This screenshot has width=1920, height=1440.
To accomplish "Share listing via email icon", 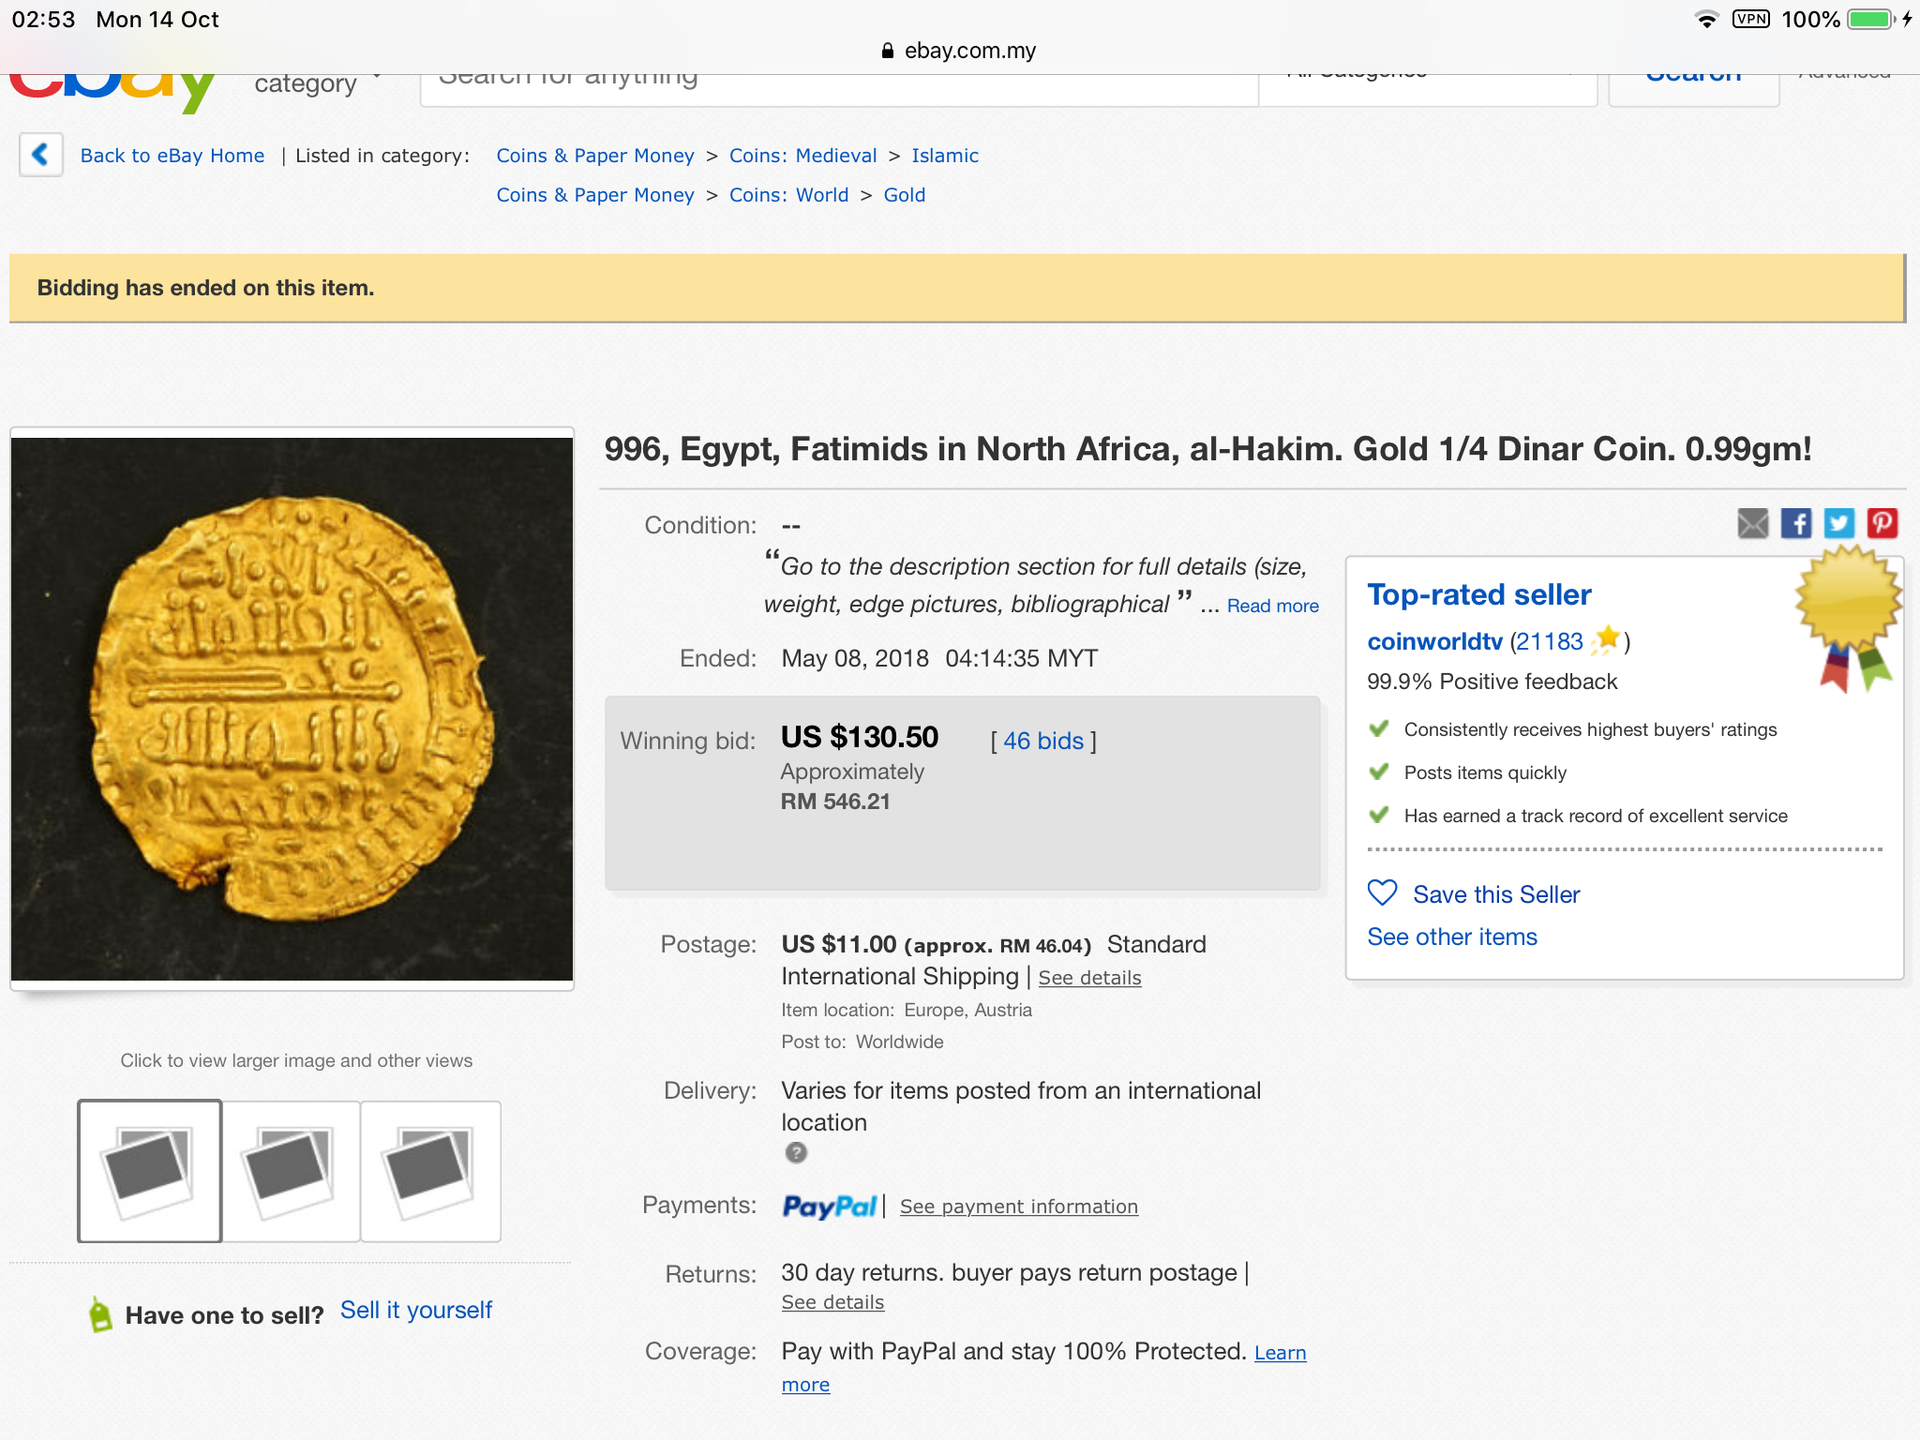I will tap(1752, 523).
